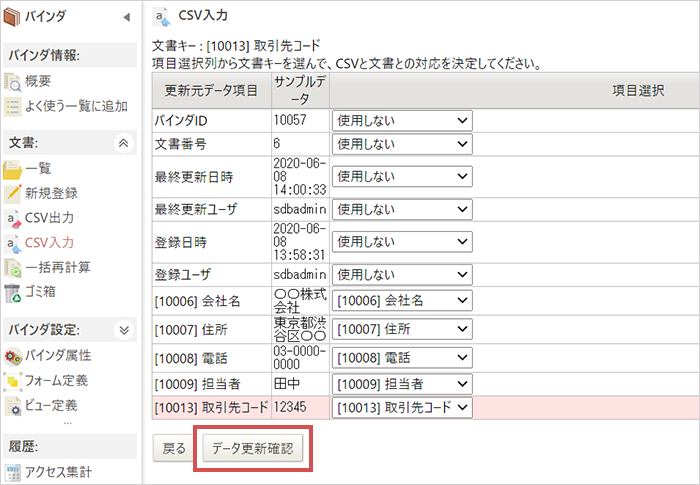Image resolution: width=700 pixels, height=485 pixels.
Task: Open the 一覧 document list link
Action: click(x=38, y=169)
